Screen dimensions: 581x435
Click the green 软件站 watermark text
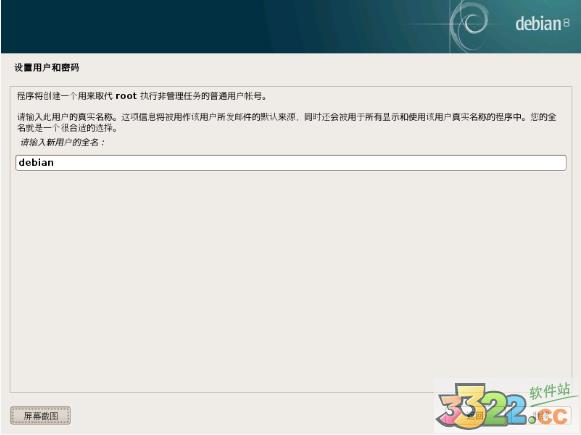coord(550,391)
